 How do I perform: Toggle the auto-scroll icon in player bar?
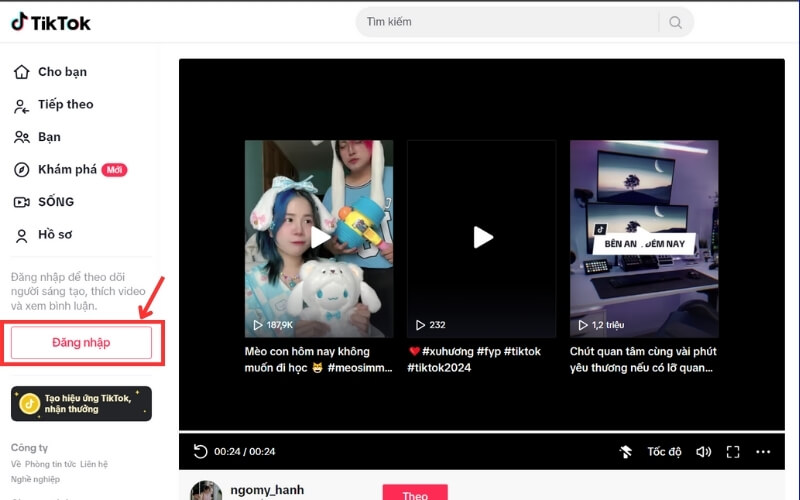[x=626, y=452]
